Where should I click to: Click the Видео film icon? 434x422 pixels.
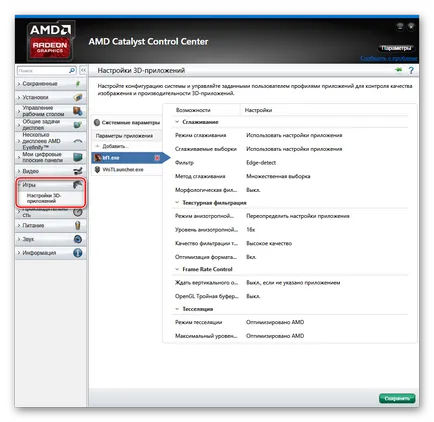click(78, 171)
